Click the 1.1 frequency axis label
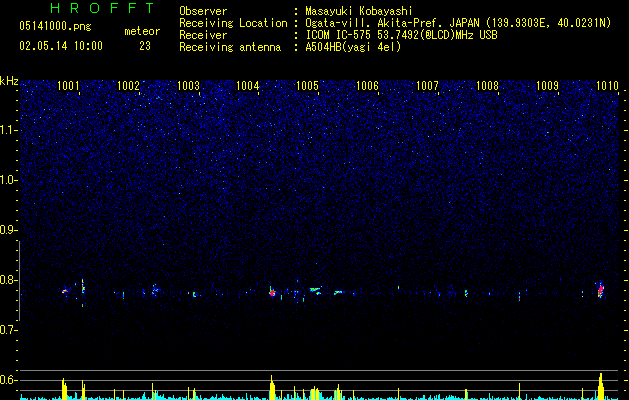 [x=8, y=130]
